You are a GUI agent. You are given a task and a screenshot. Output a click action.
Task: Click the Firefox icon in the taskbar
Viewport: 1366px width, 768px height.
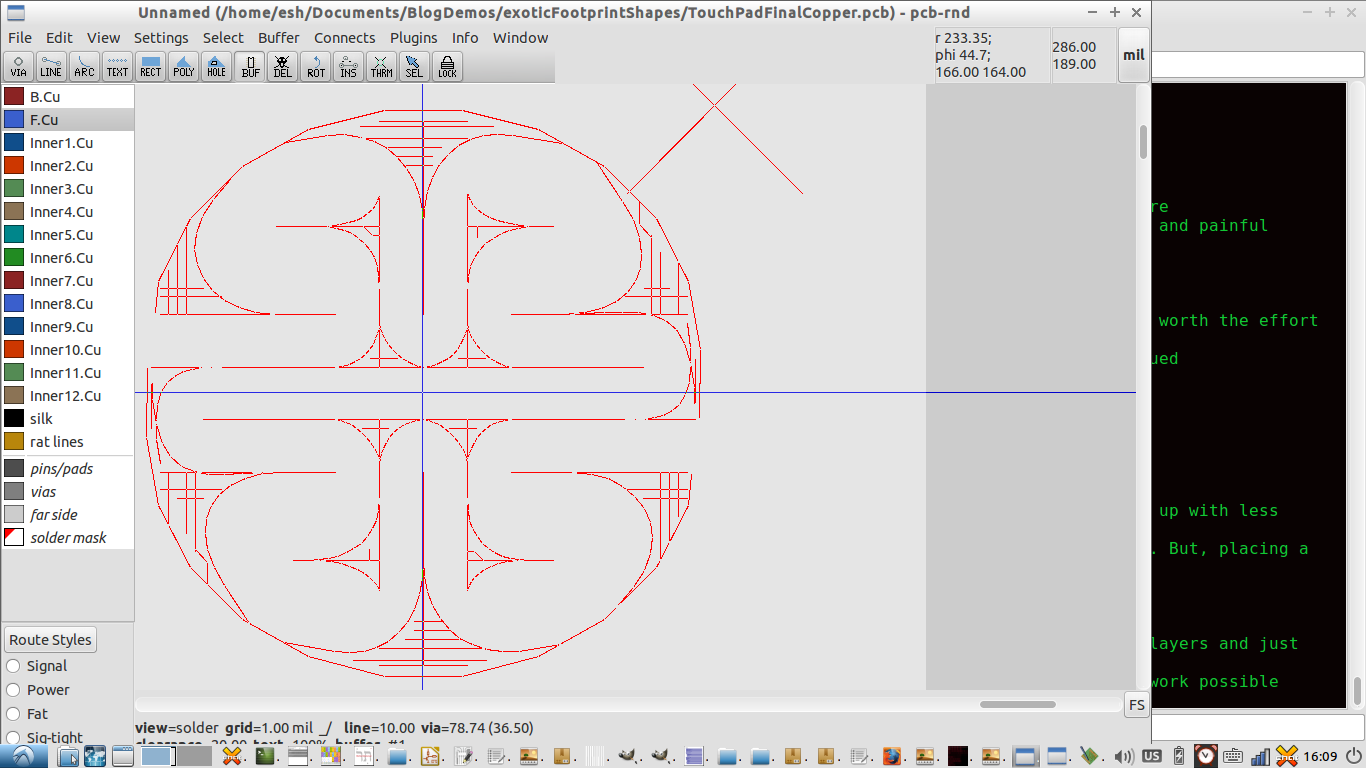point(891,756)
